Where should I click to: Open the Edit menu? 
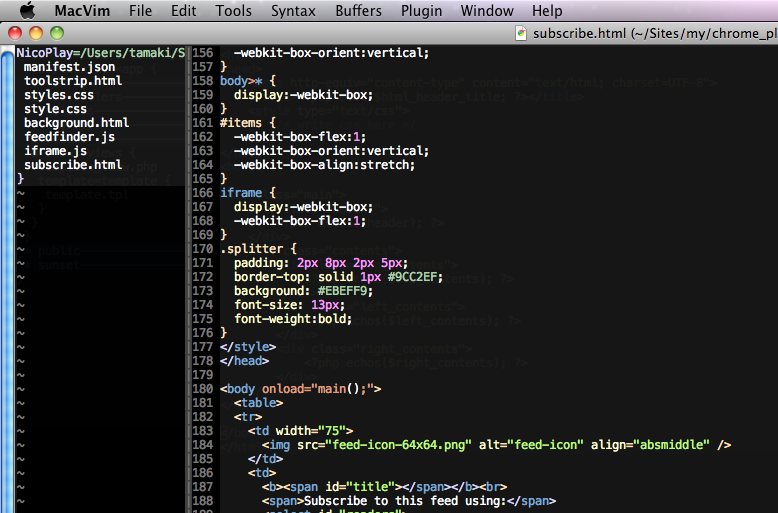click(x=184, y=10)
